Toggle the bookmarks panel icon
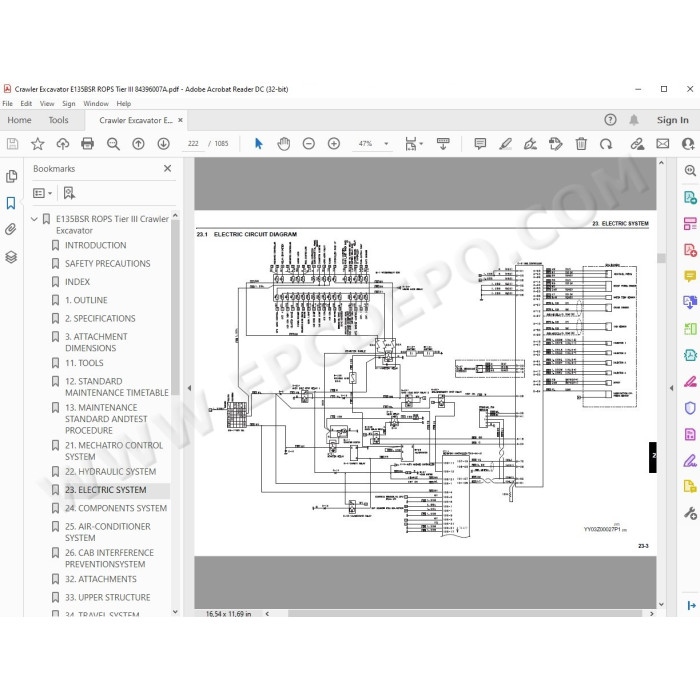700x700 pixels. click(11, 203)
